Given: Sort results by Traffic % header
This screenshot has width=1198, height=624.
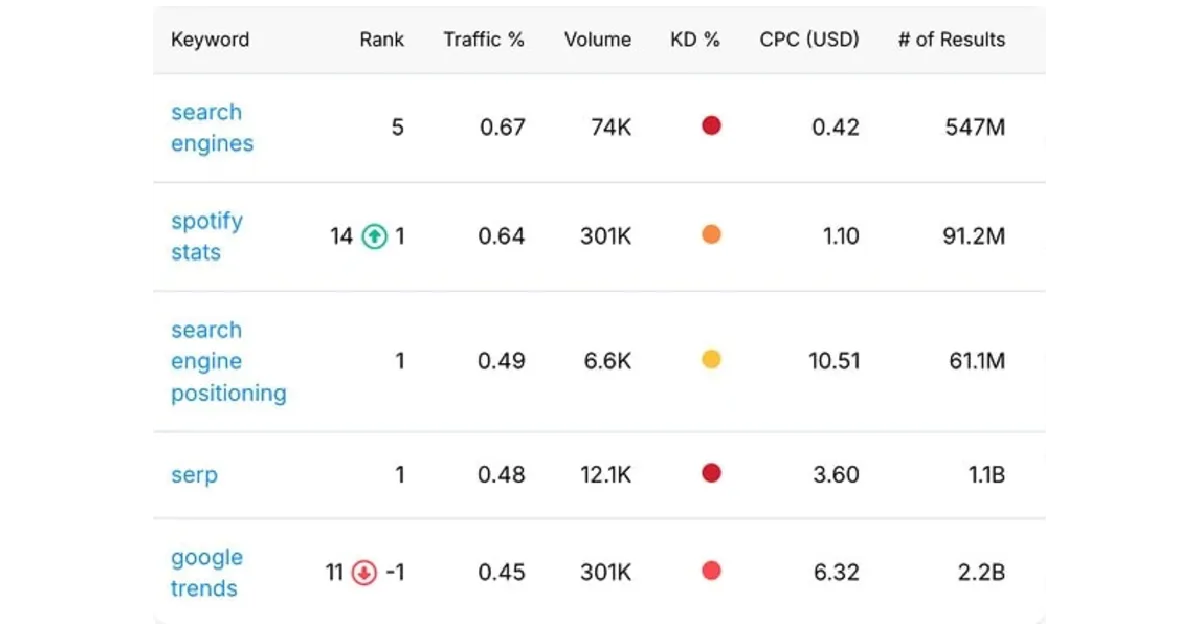Looking at the screenshot, I should pos(484,40).
